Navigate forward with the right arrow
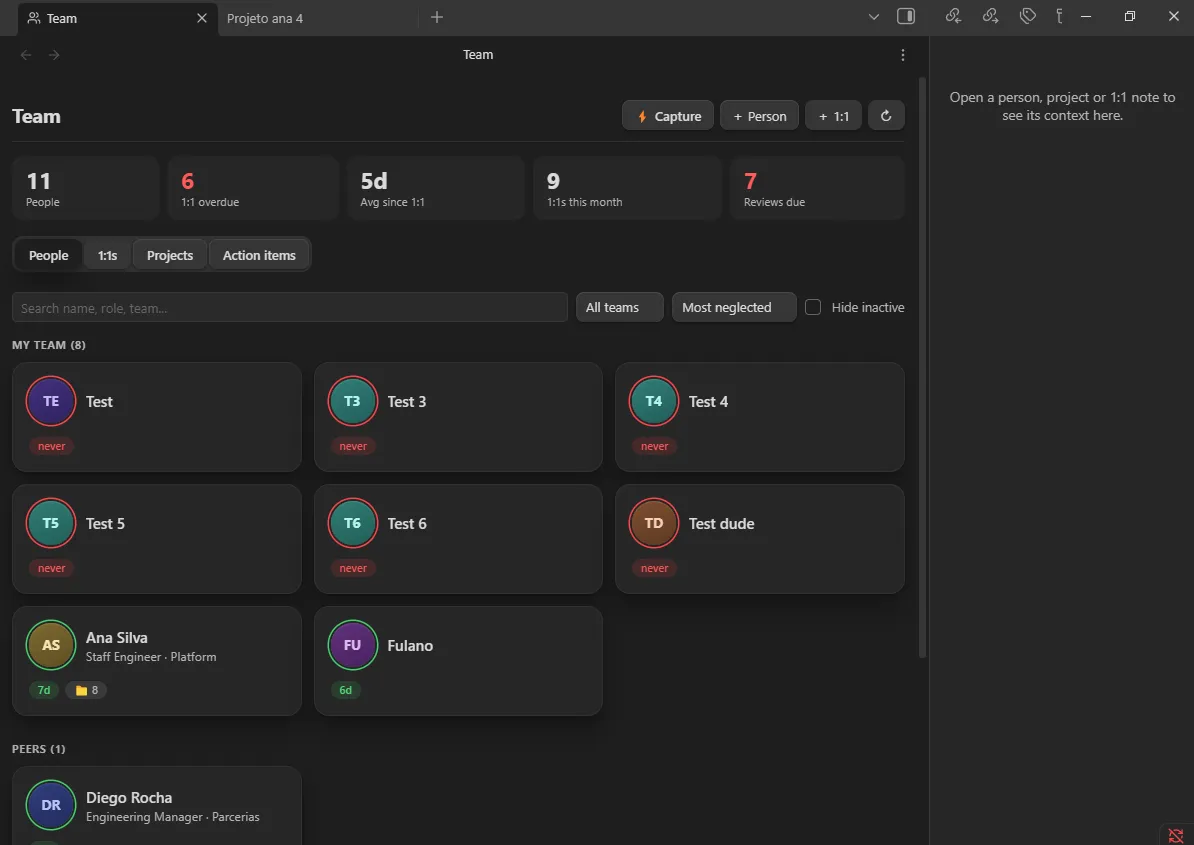Image resolution: width=1194 pixels, height=845 pixels. (x=54, y=55)
